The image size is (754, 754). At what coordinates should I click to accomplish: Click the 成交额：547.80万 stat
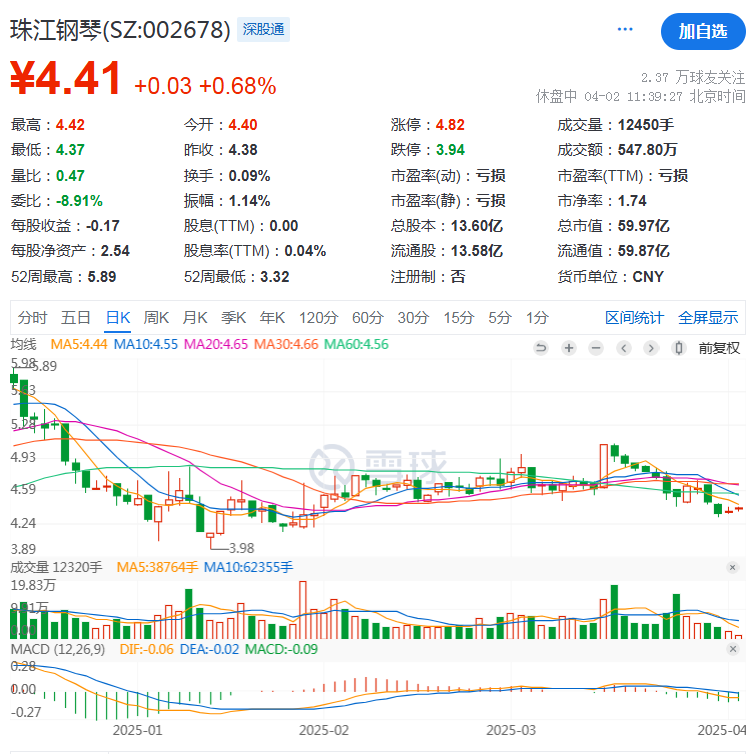pyautogui.click(x=617, y=150)
